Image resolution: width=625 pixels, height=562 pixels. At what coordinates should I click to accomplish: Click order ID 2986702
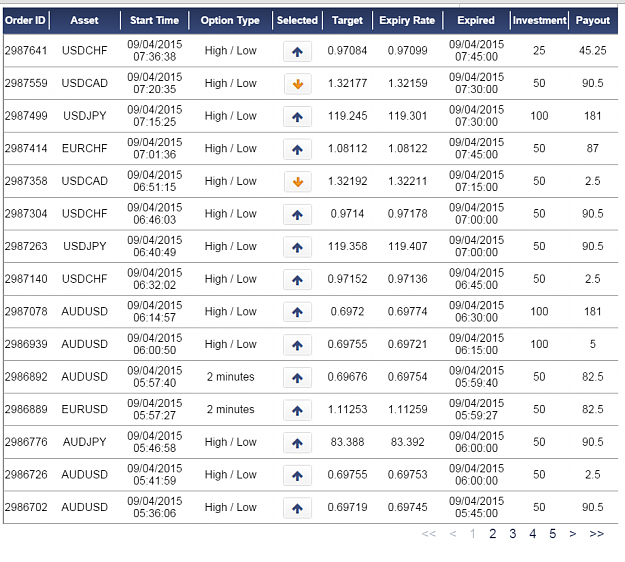(26, 507)
